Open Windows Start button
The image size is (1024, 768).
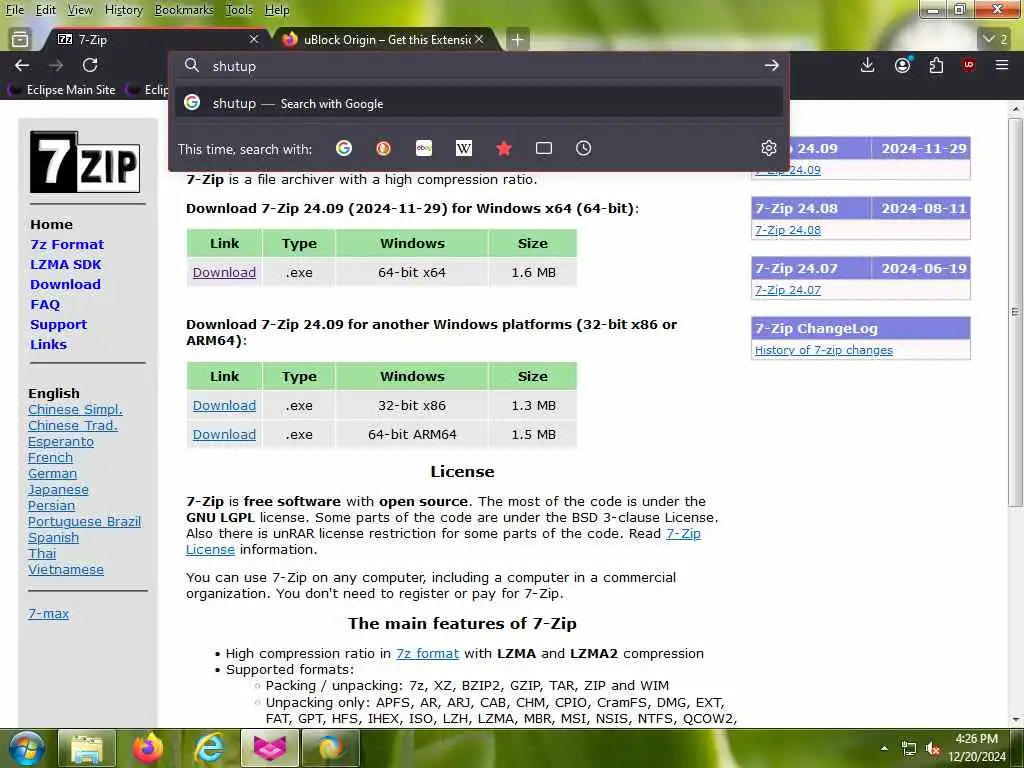point(25,748)
